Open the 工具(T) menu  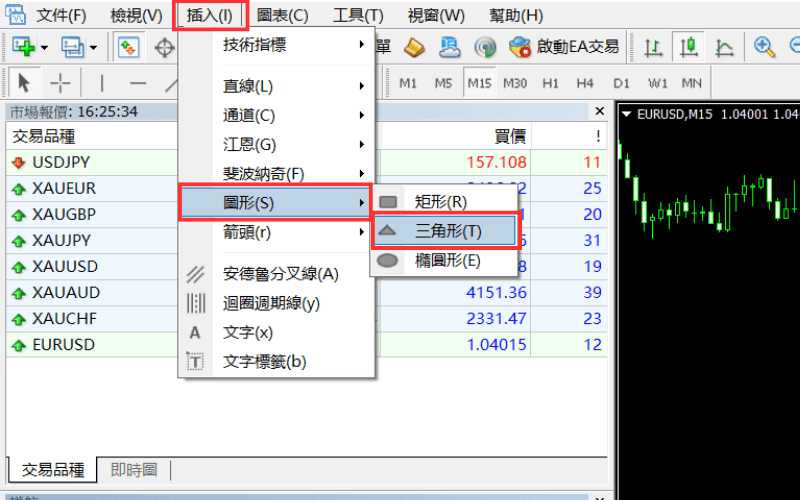358,15
